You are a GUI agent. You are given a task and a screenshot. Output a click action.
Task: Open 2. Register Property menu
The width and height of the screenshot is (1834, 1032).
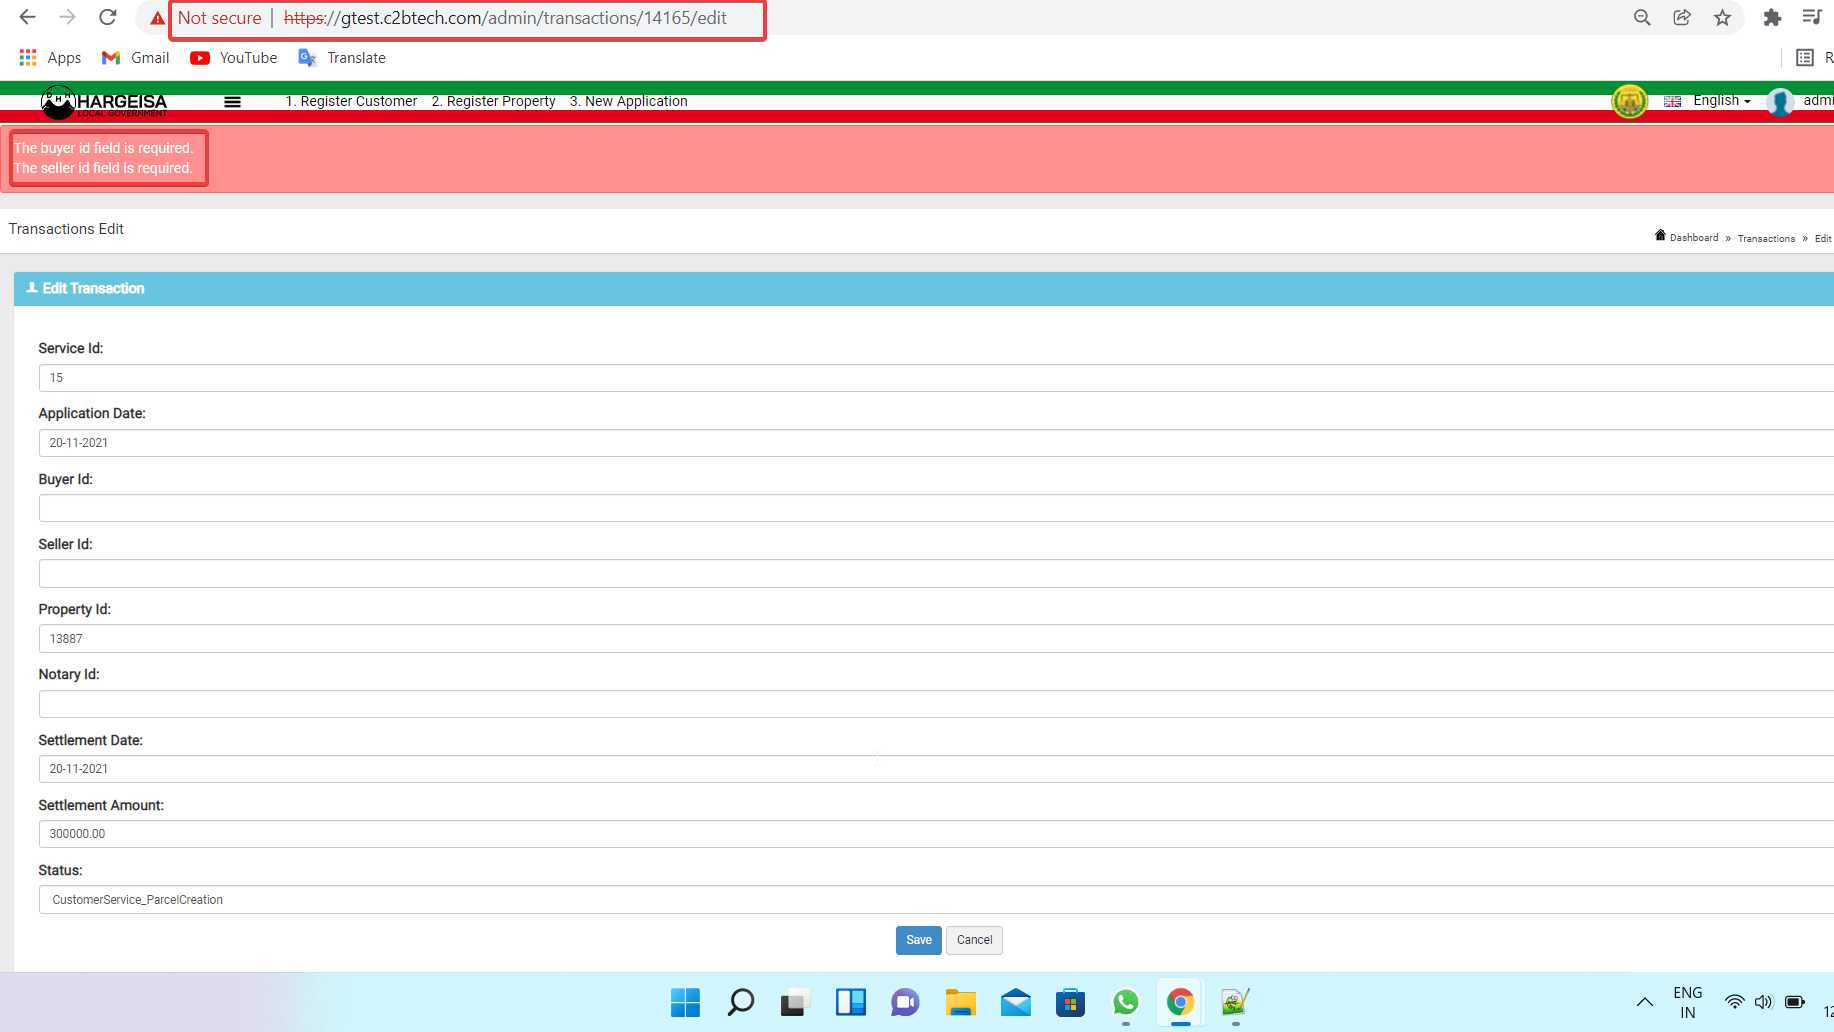click(493, 101)
